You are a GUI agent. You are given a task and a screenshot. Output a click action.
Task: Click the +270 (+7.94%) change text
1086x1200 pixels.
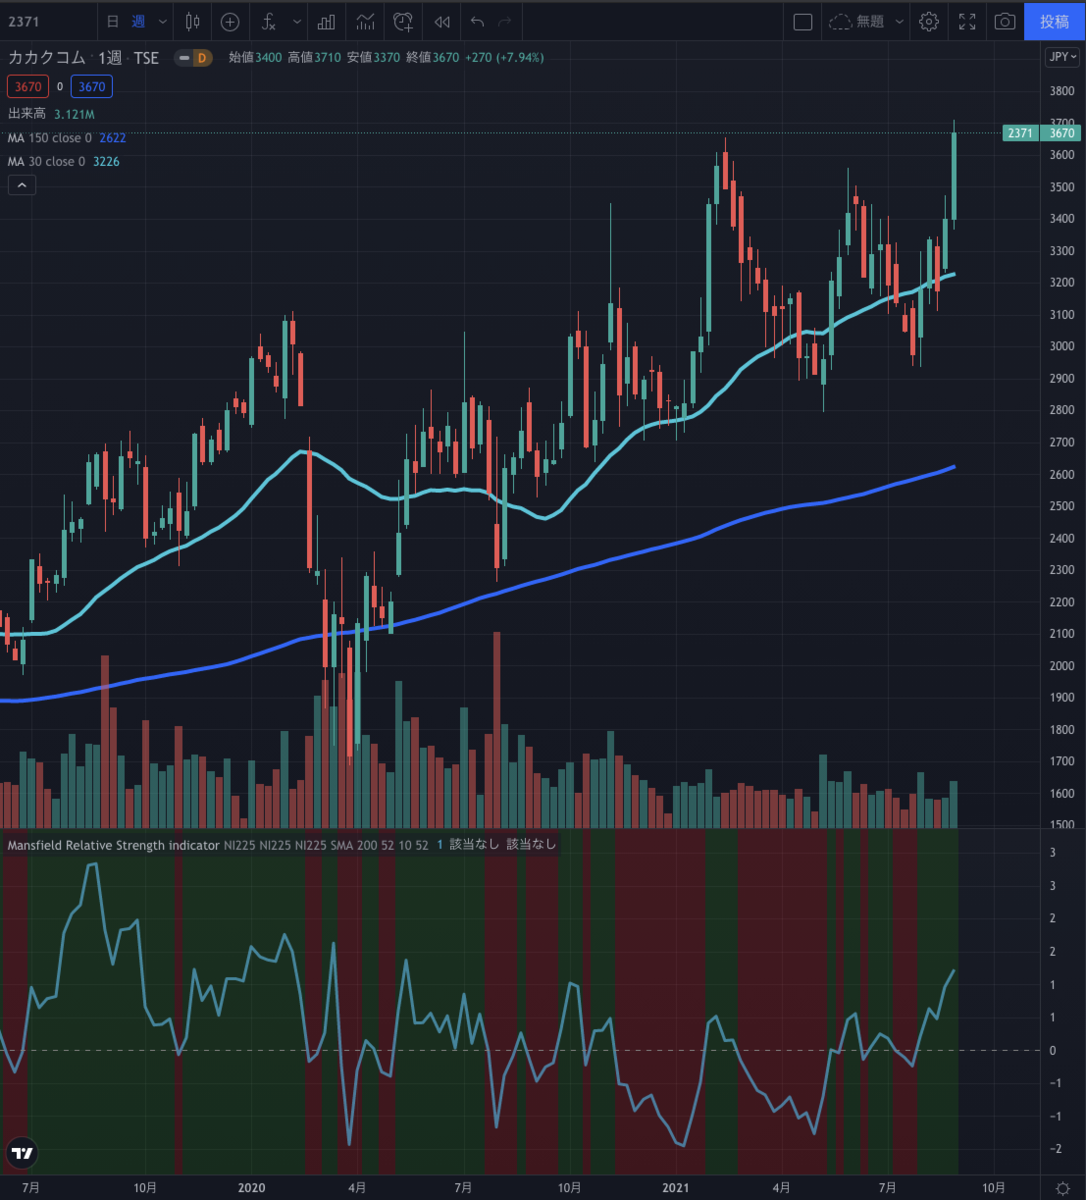[505, 58]
